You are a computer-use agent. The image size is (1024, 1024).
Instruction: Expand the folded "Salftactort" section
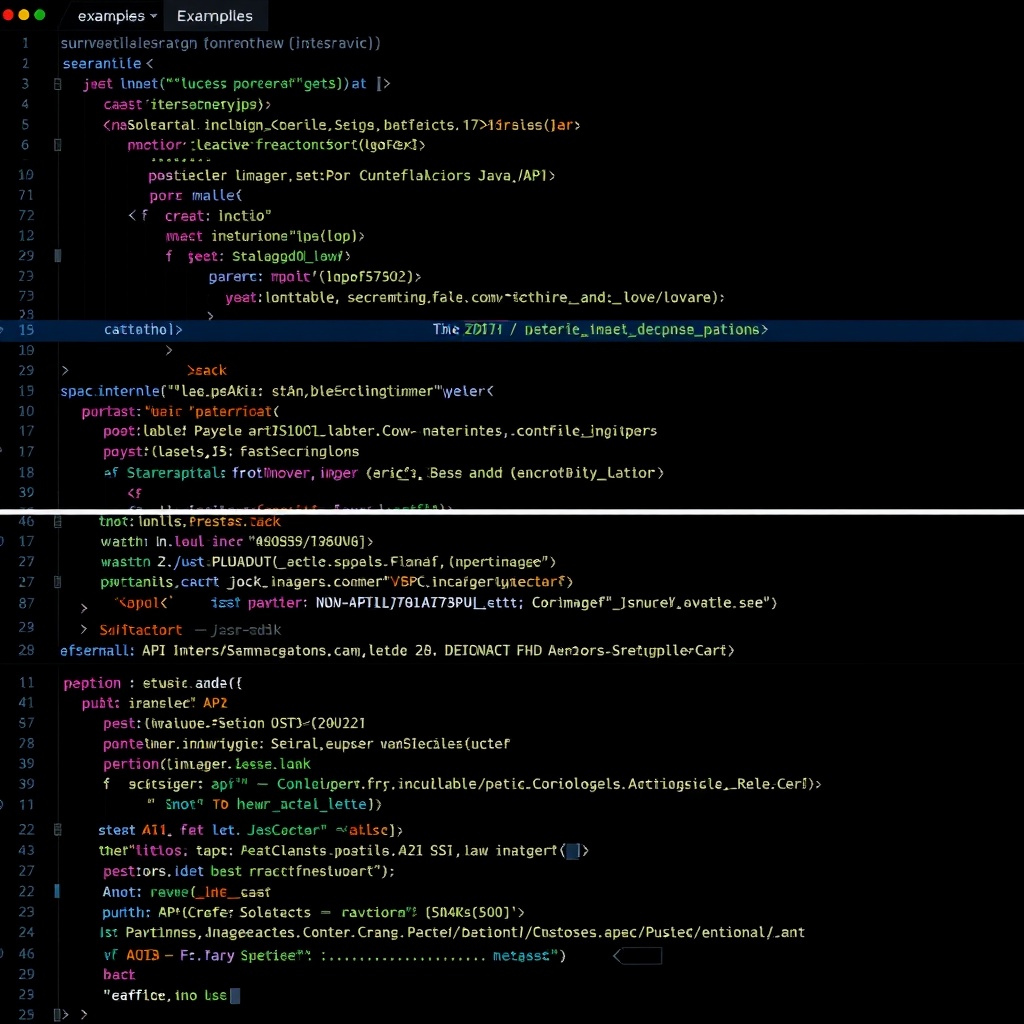coord(84,630)
